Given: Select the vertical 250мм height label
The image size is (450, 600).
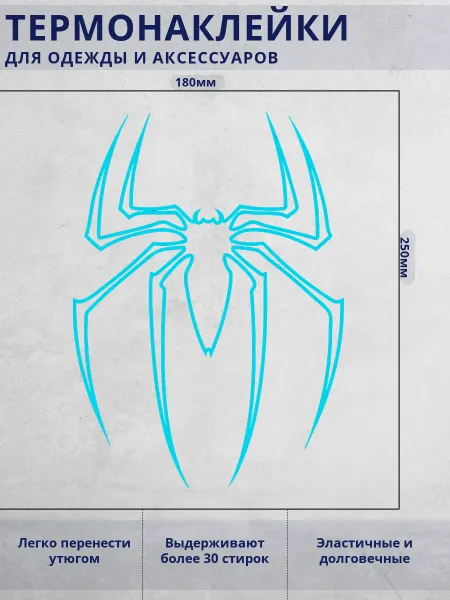Looking at the screenshot, I should pos(405,257).
